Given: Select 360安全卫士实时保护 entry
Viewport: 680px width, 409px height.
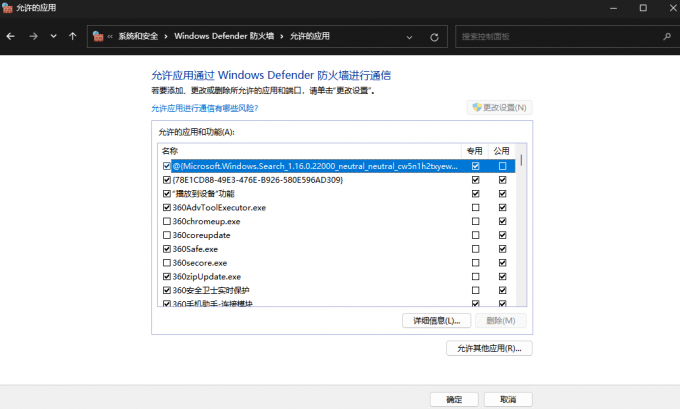Looking at the screenshot, I should coord(211,291).
